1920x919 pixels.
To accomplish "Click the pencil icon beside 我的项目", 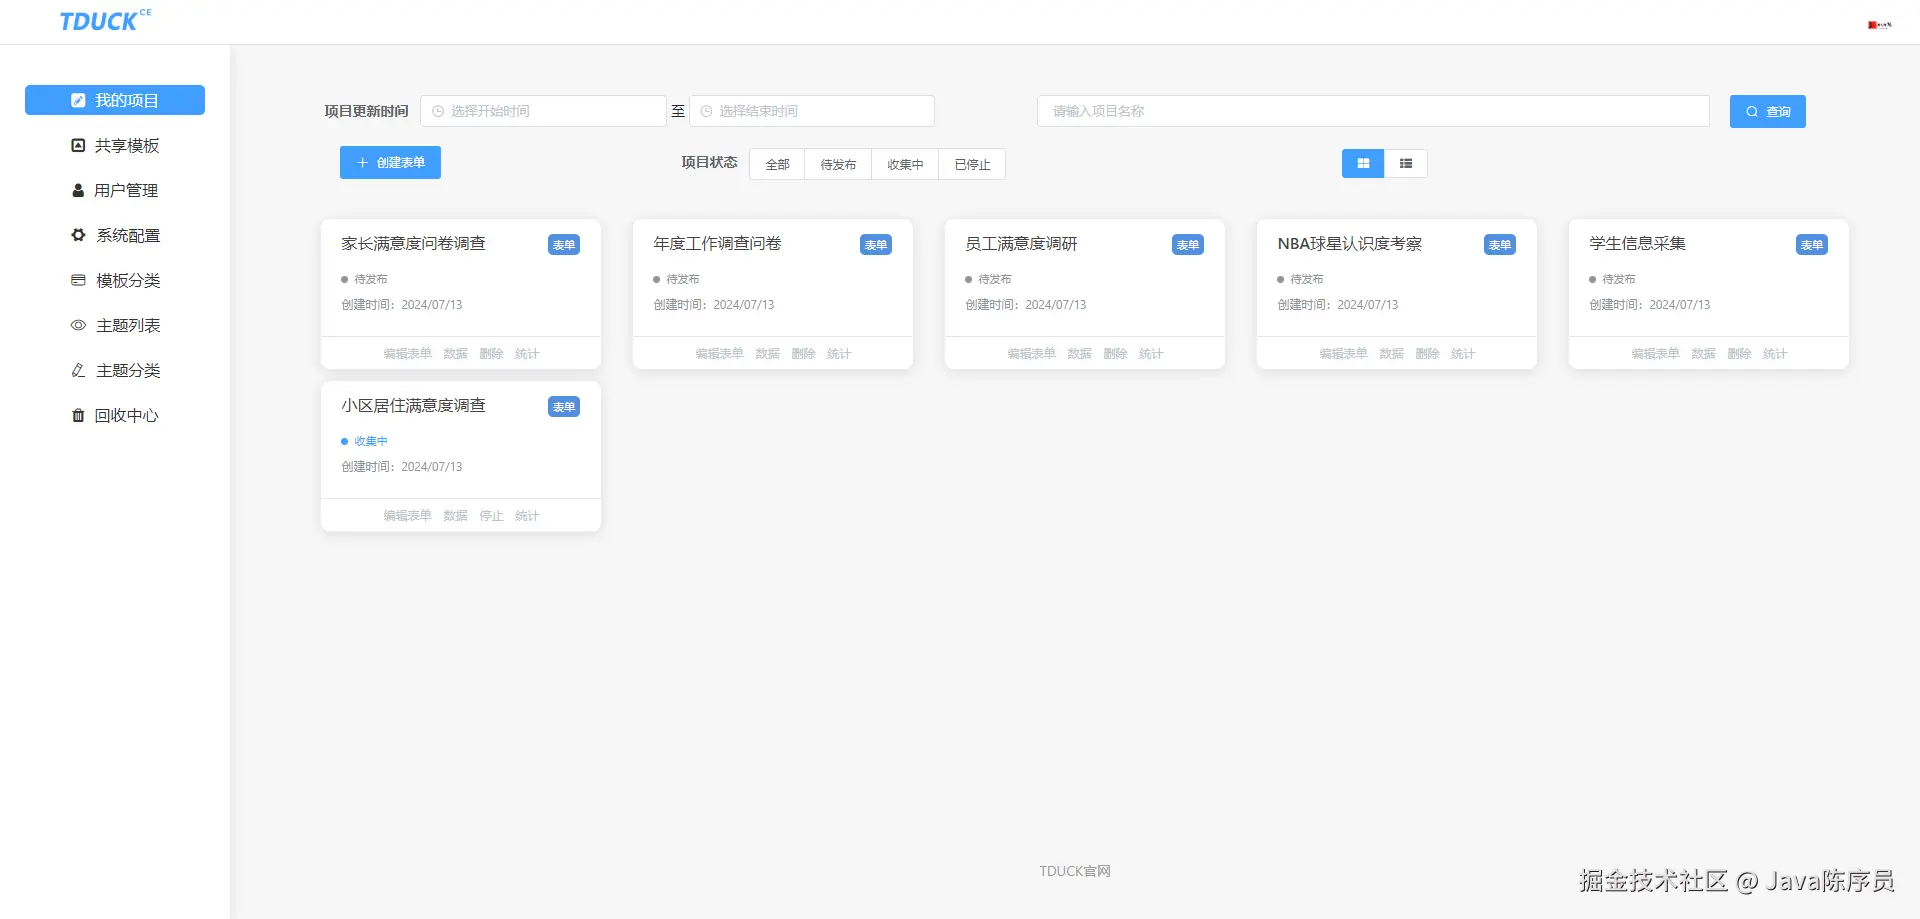I will click(78, 100).
